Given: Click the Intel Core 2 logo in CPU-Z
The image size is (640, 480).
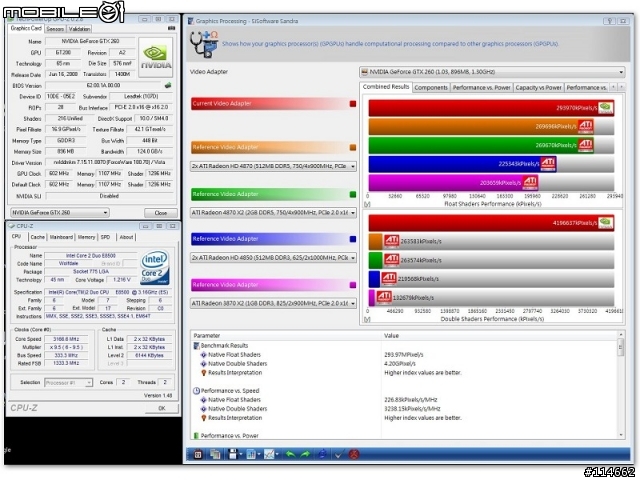Looking at the screenshot, I should tap(155, 267).
